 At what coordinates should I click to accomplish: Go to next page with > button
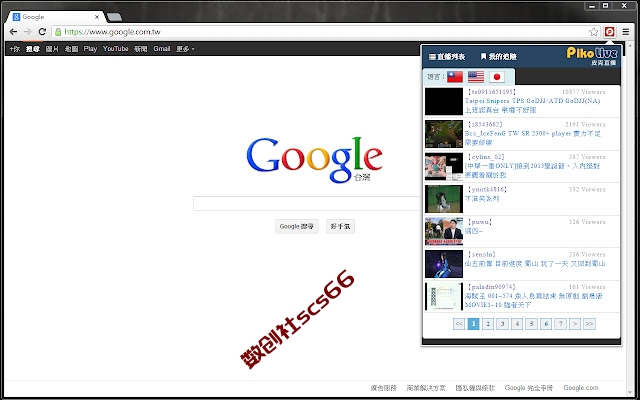[575, 324]
